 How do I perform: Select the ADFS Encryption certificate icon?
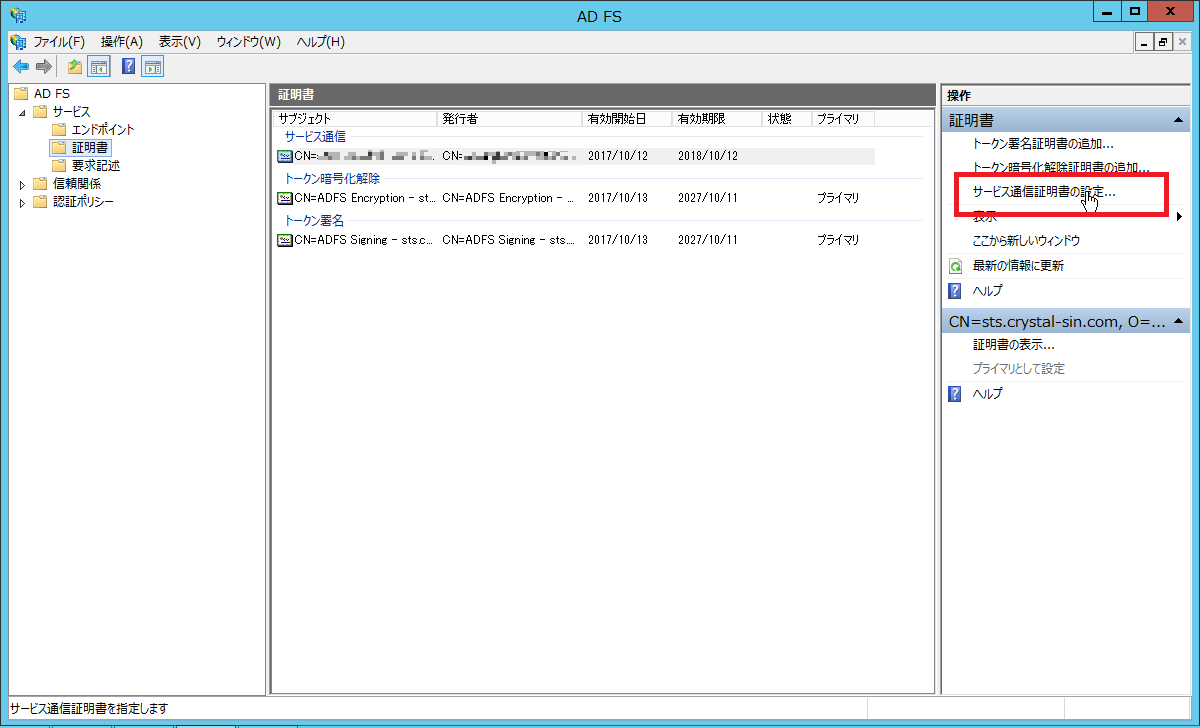pyautogui.click(x=284, y=198)
